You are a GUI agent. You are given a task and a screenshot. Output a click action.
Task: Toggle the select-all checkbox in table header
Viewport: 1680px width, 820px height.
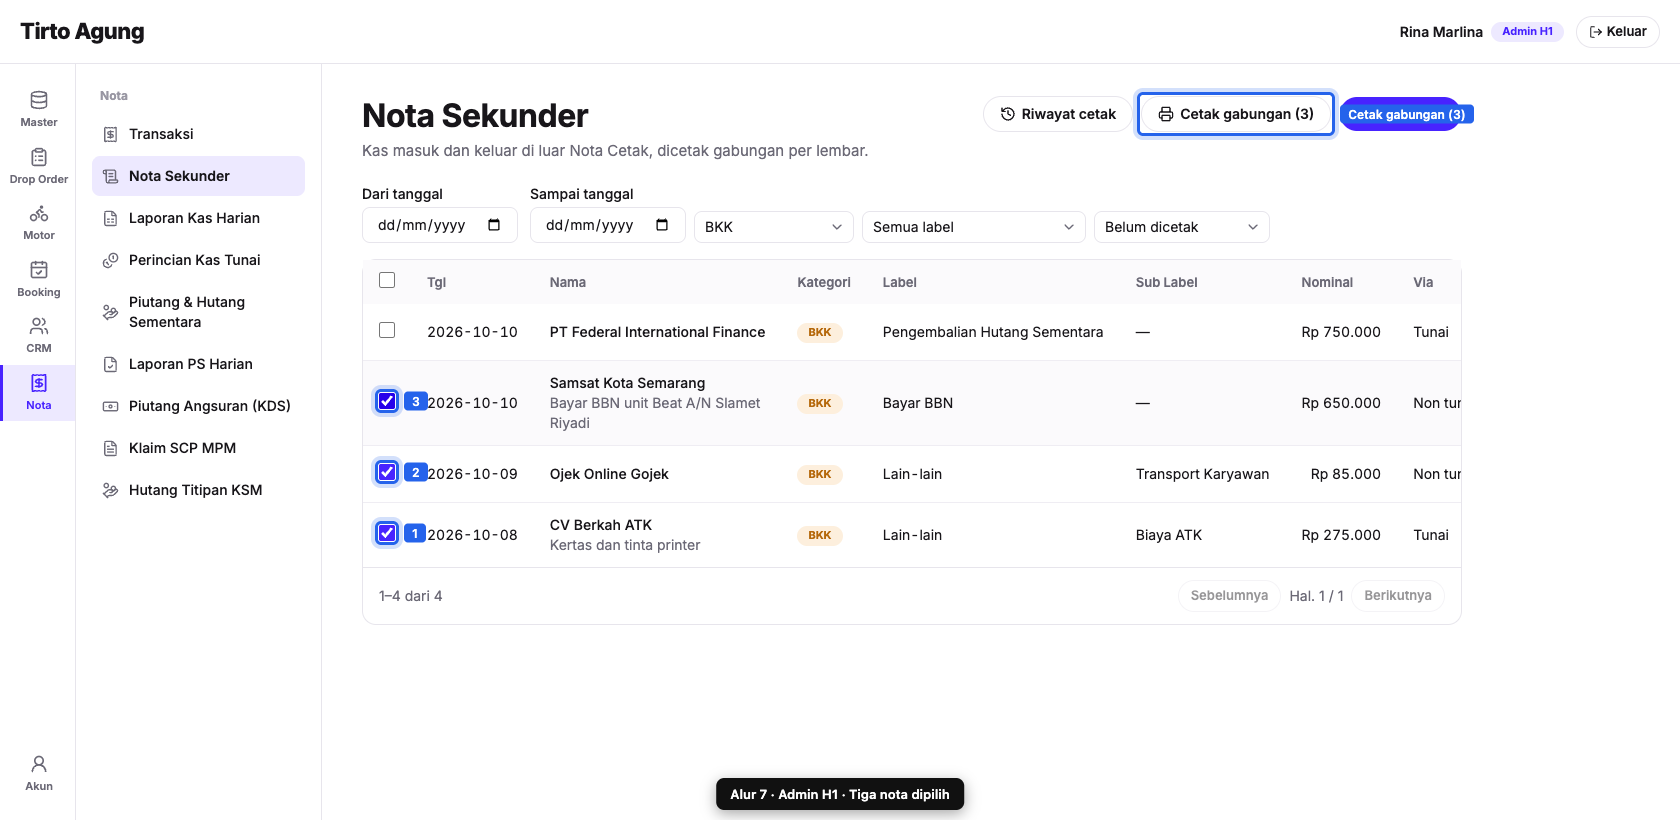[387, 280]
